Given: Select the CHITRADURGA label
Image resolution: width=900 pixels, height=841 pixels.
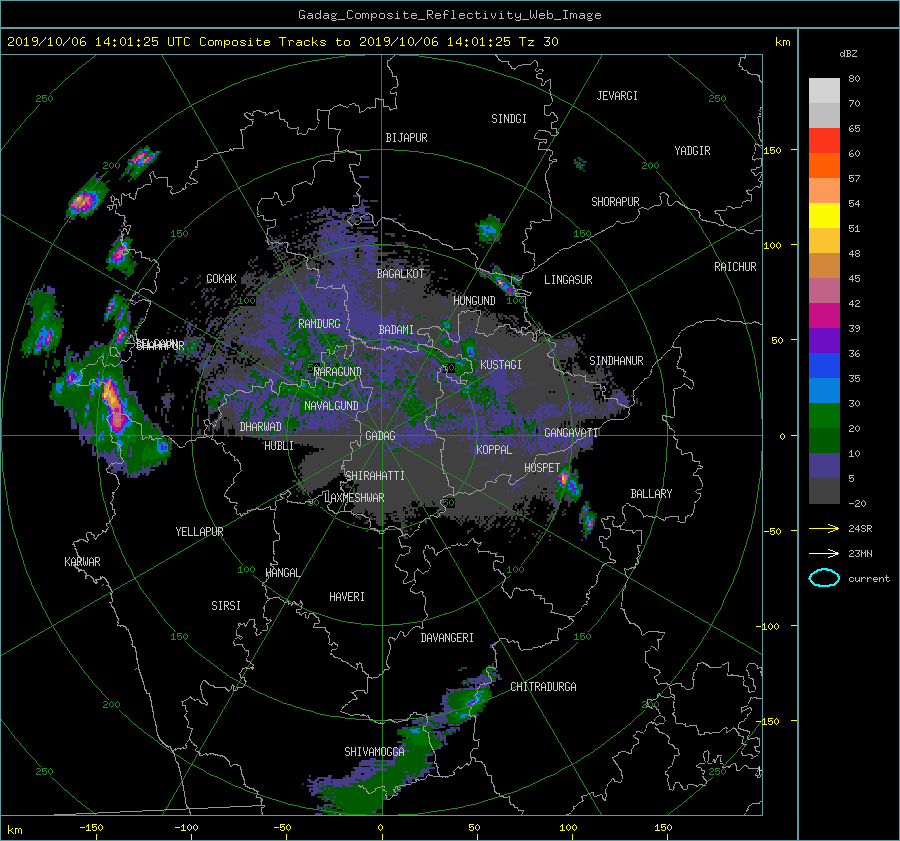Looking at the screenshot, I should tap(543, 687).
